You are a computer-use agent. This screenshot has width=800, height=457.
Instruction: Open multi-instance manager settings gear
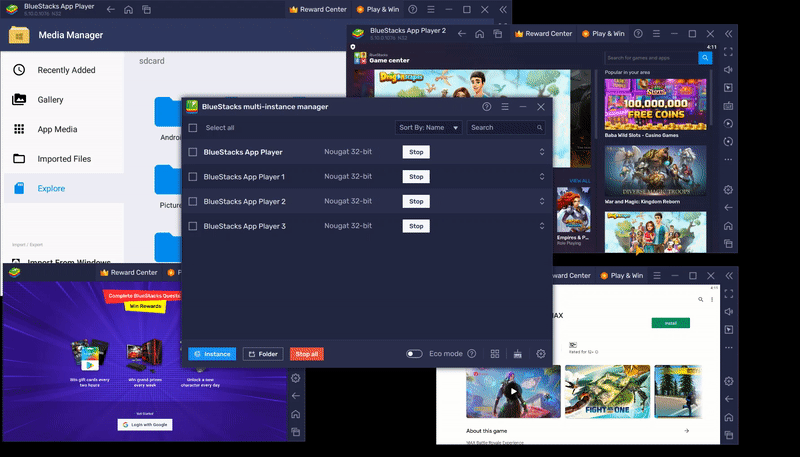[x=541, y=353]
